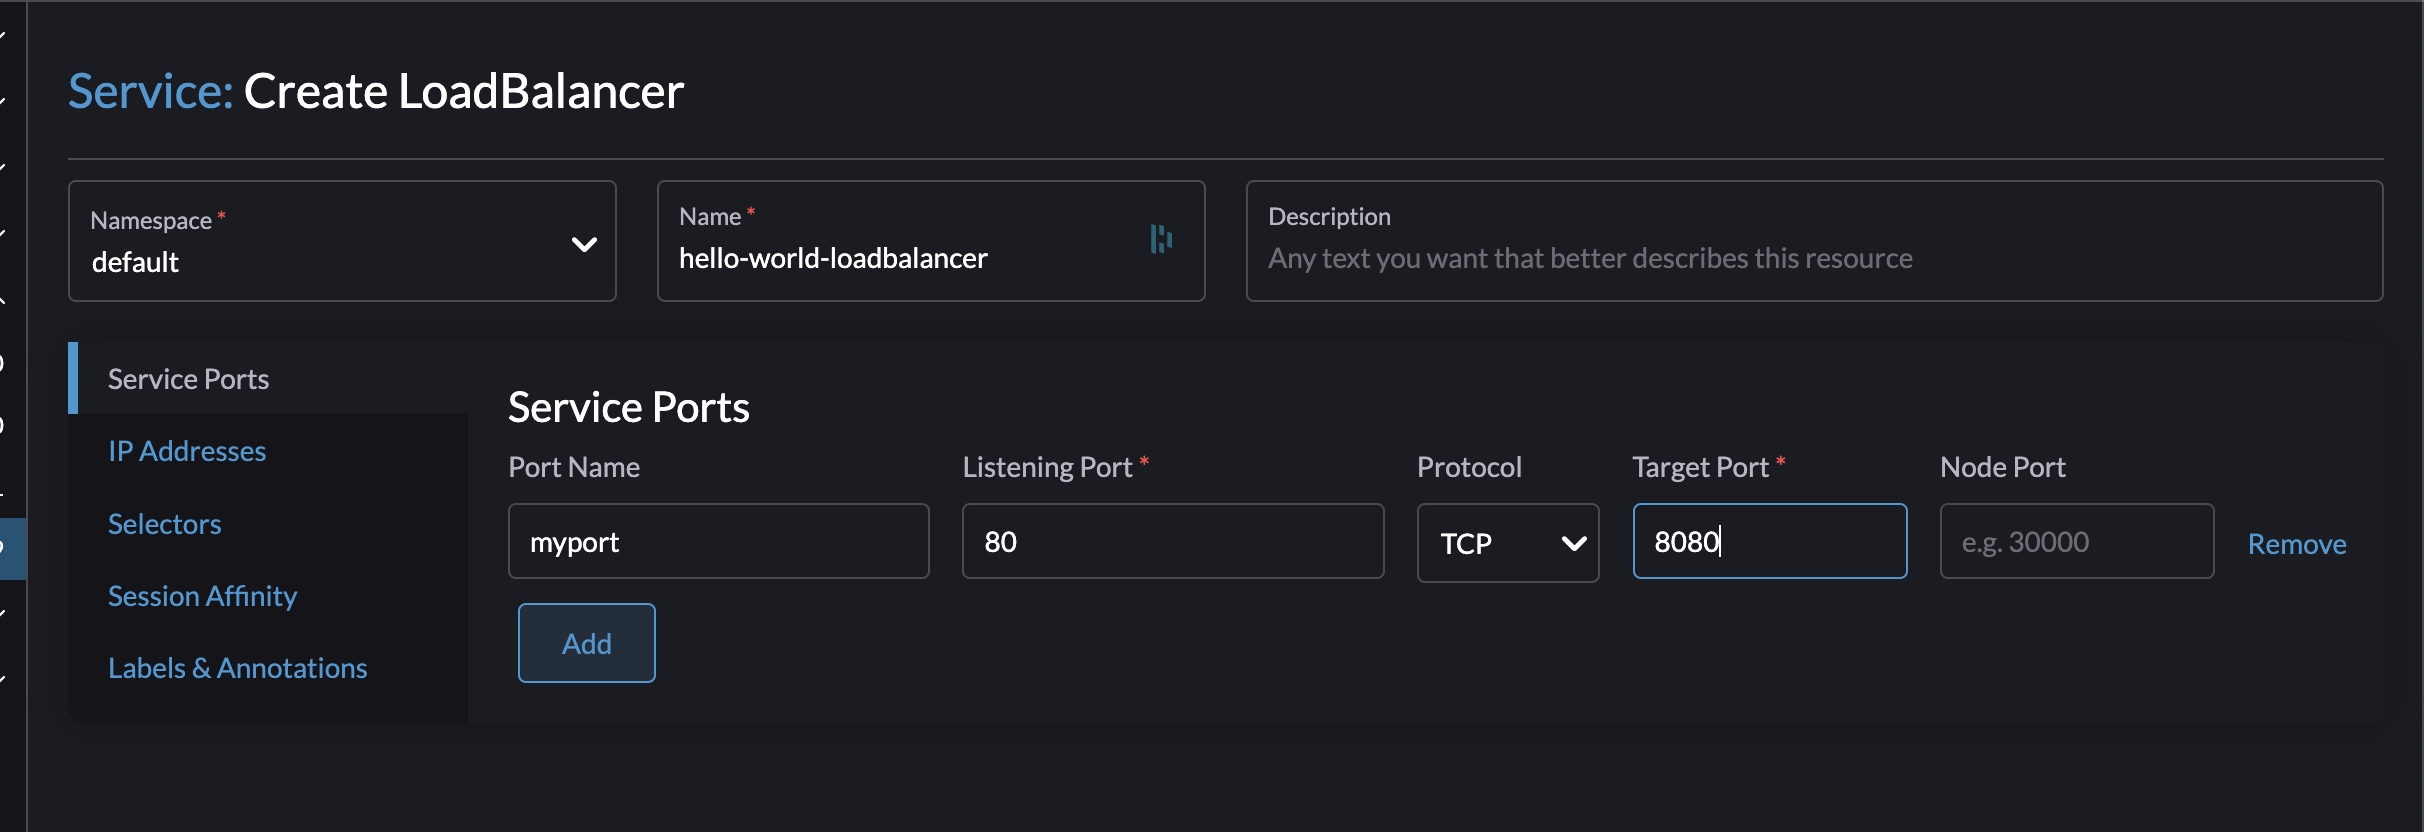
Task: Open the Selectors section
Action: [164, 523]
